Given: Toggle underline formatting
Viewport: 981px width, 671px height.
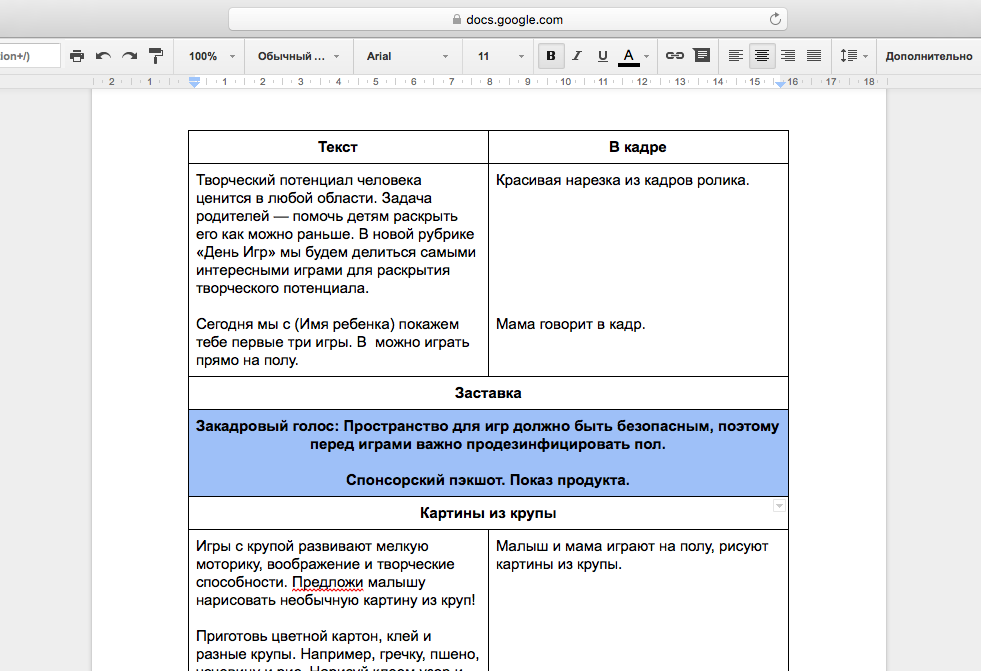Looking at the screenshot, I should (x=602, y=56).
